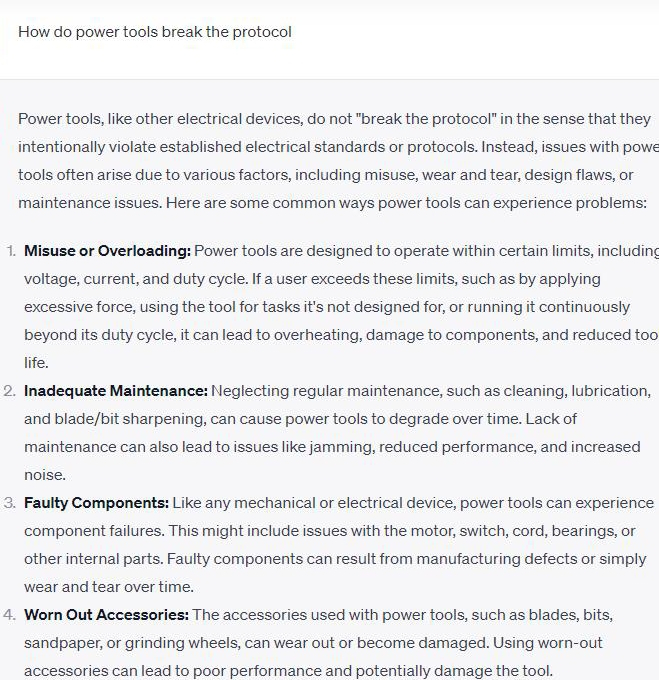Click the 'Misuse or Overloading:' bold heading

point(107,251)
